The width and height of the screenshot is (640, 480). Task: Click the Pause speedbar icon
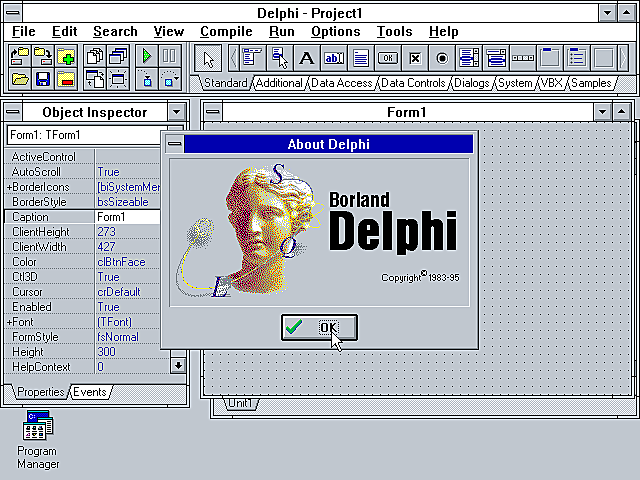click(x=169, y=56)
